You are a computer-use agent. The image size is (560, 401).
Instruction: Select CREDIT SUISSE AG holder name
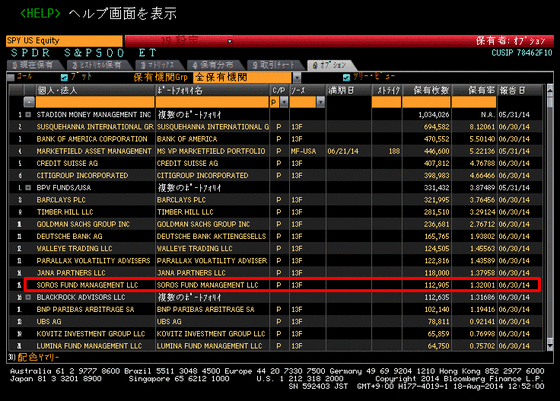click(x=67, y=163)
